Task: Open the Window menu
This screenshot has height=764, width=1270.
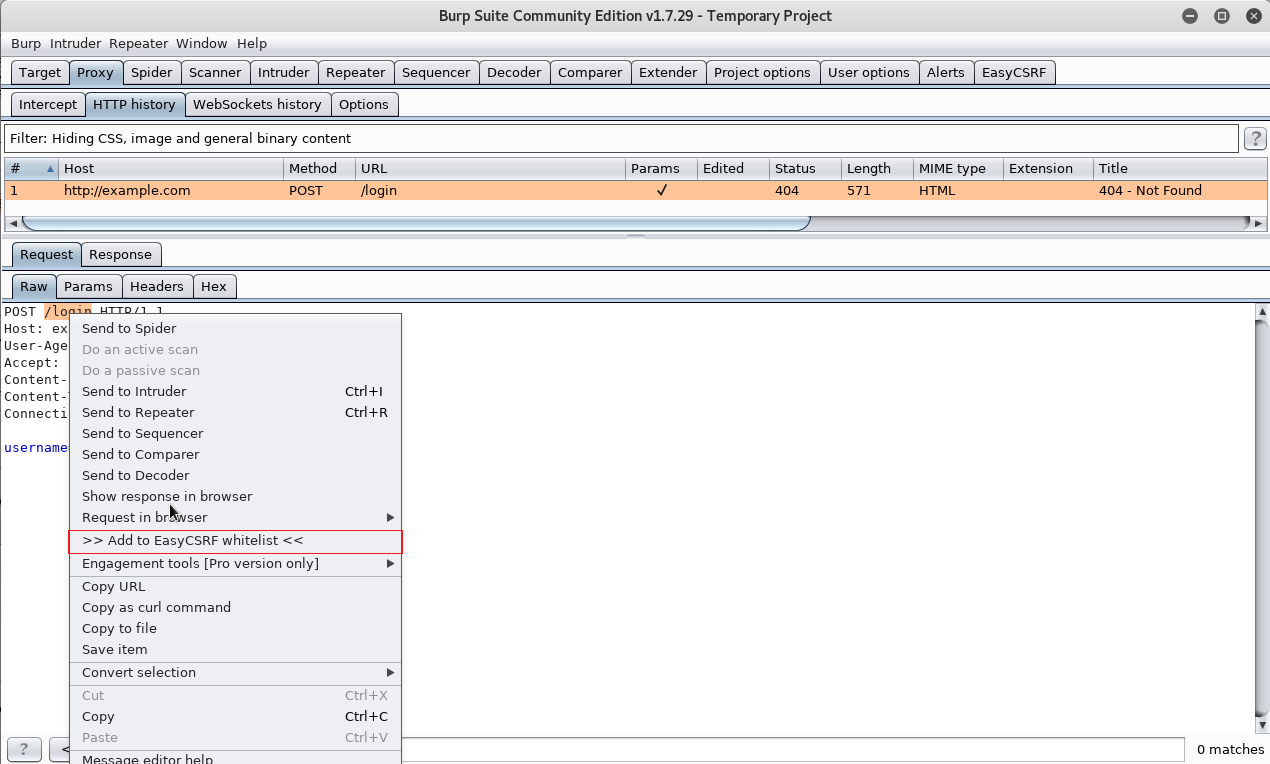Action: 202,43
